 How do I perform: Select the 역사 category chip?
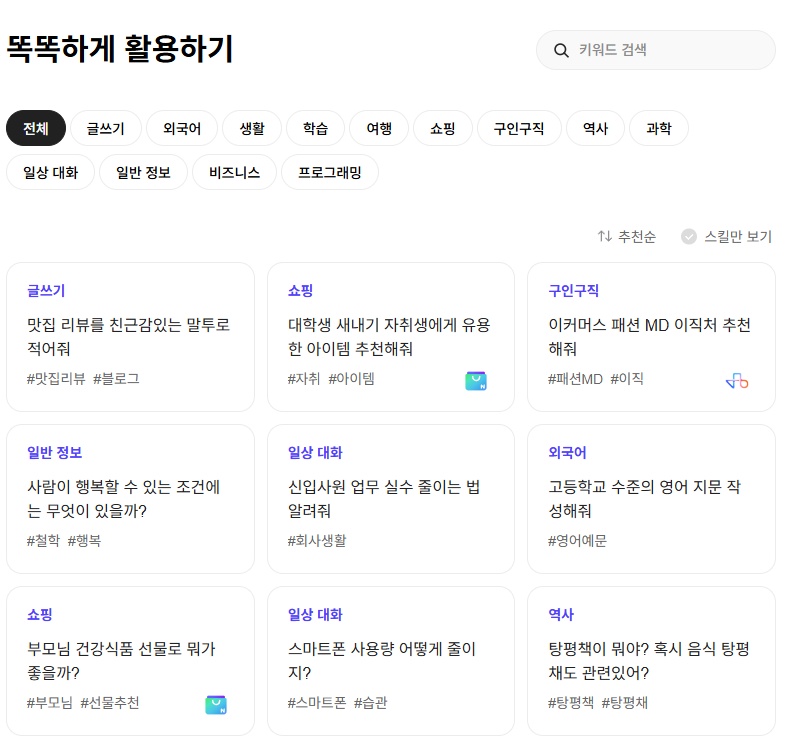coord(596,128)
